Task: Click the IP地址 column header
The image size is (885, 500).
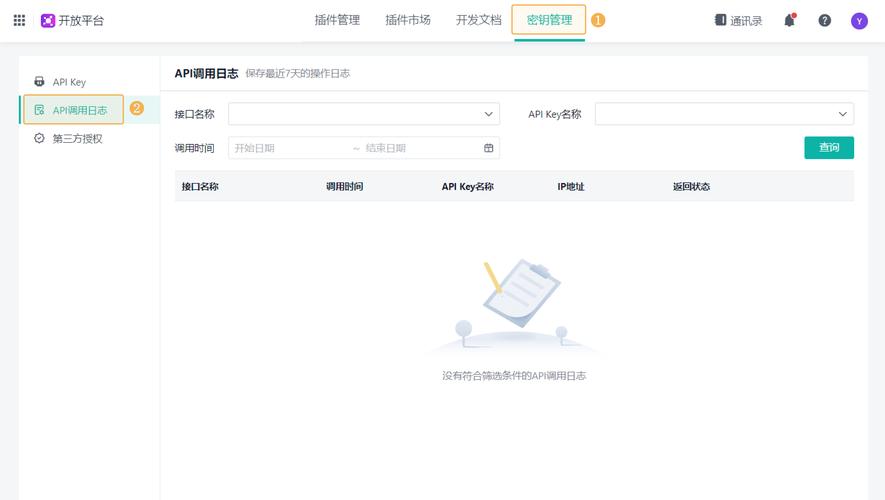Action: pyautogui.click(x=571, y=186)
